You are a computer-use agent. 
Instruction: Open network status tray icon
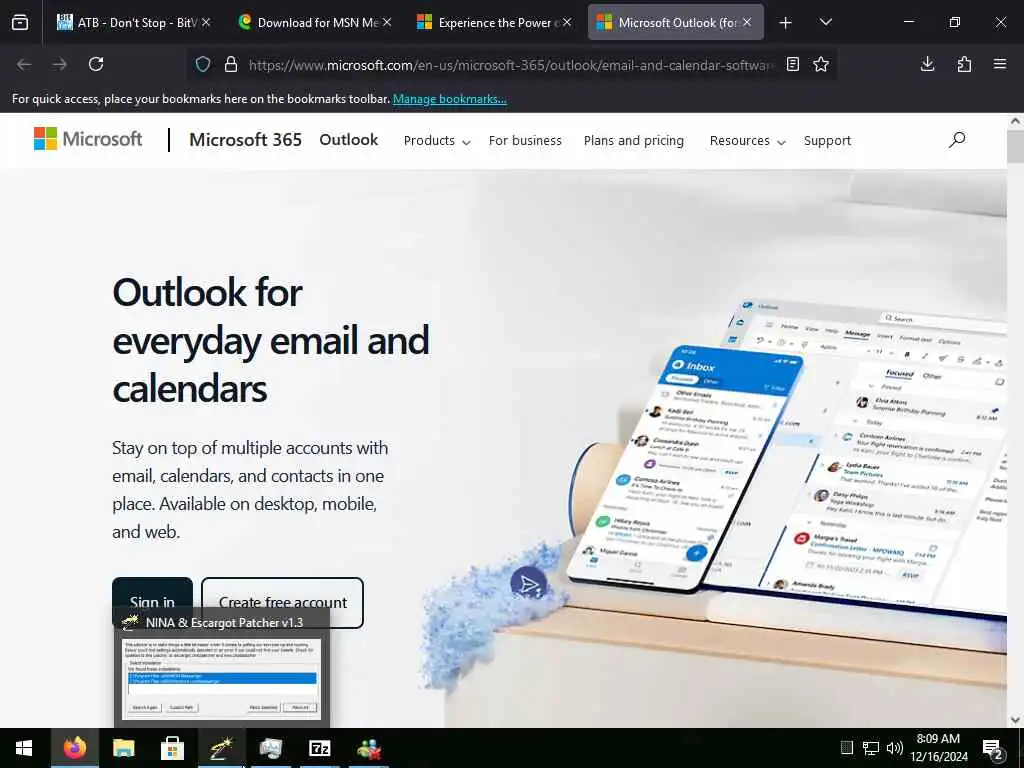pyautogui.click(x=871, y=748)
